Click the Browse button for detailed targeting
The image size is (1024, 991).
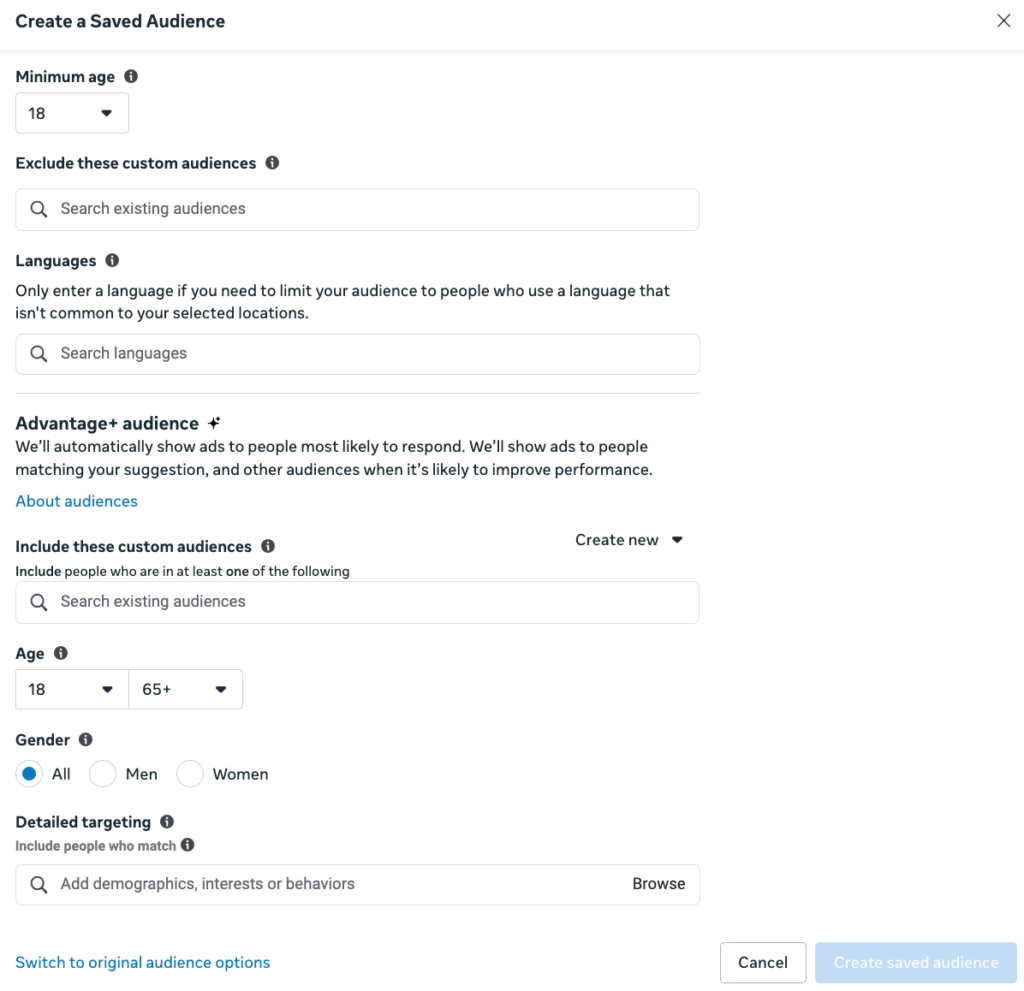[x=659, y=884]
